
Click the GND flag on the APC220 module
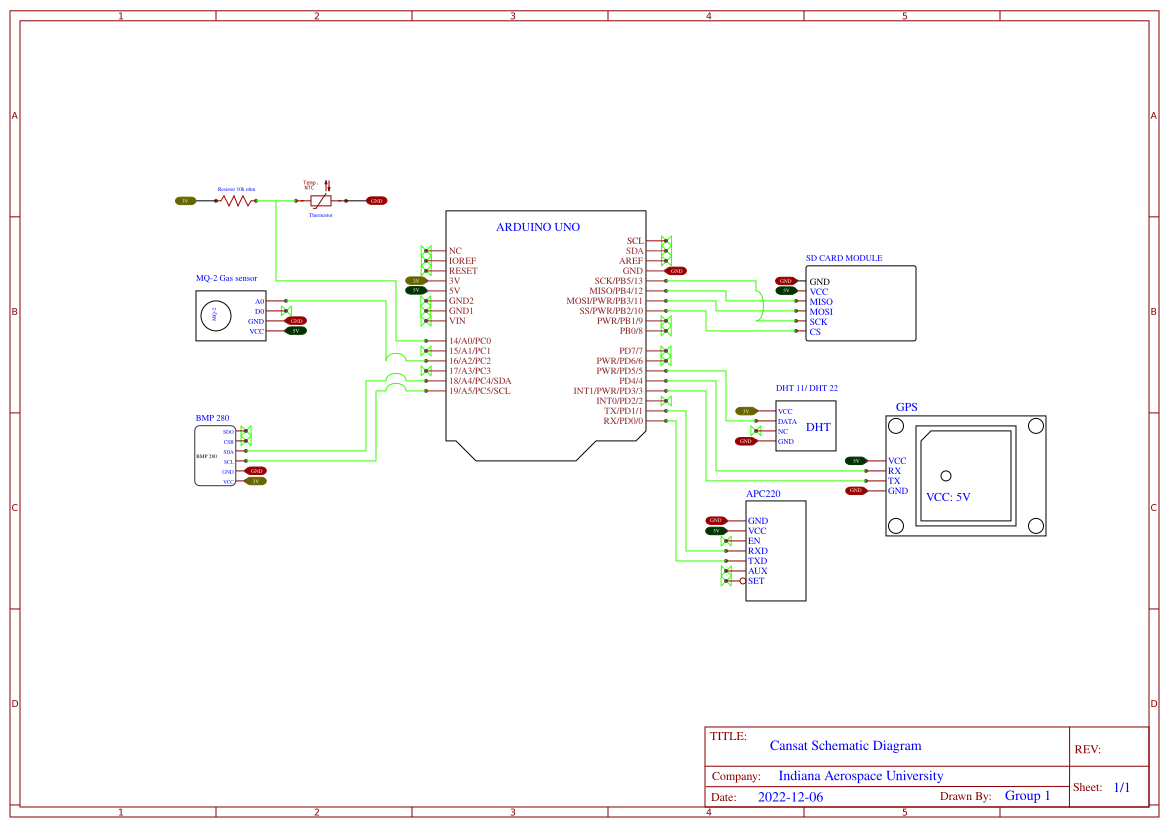(x=716, y=521)
